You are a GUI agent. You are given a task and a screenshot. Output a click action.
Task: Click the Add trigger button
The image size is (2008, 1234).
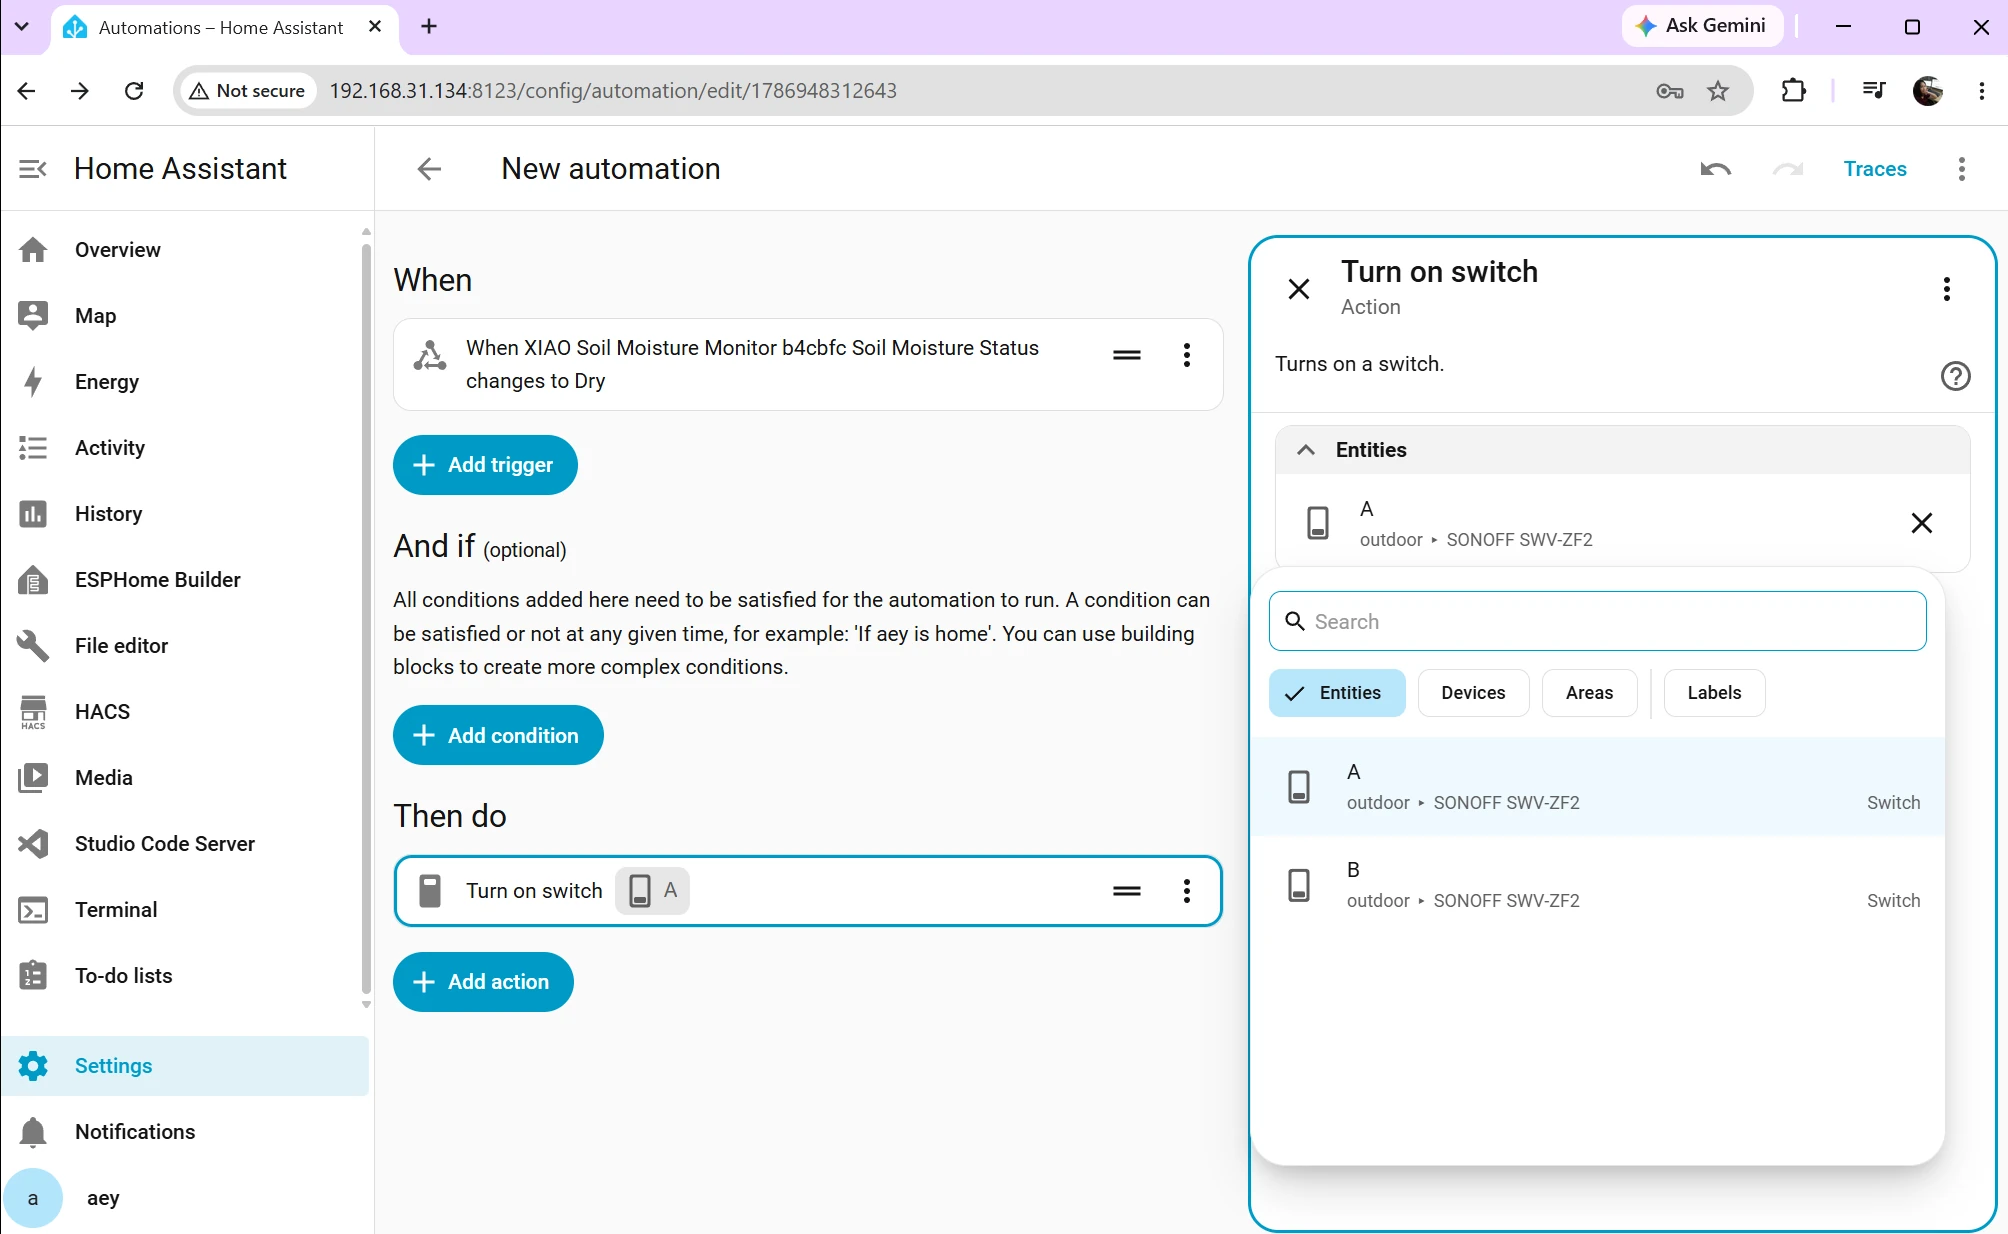tap(485, 465)
